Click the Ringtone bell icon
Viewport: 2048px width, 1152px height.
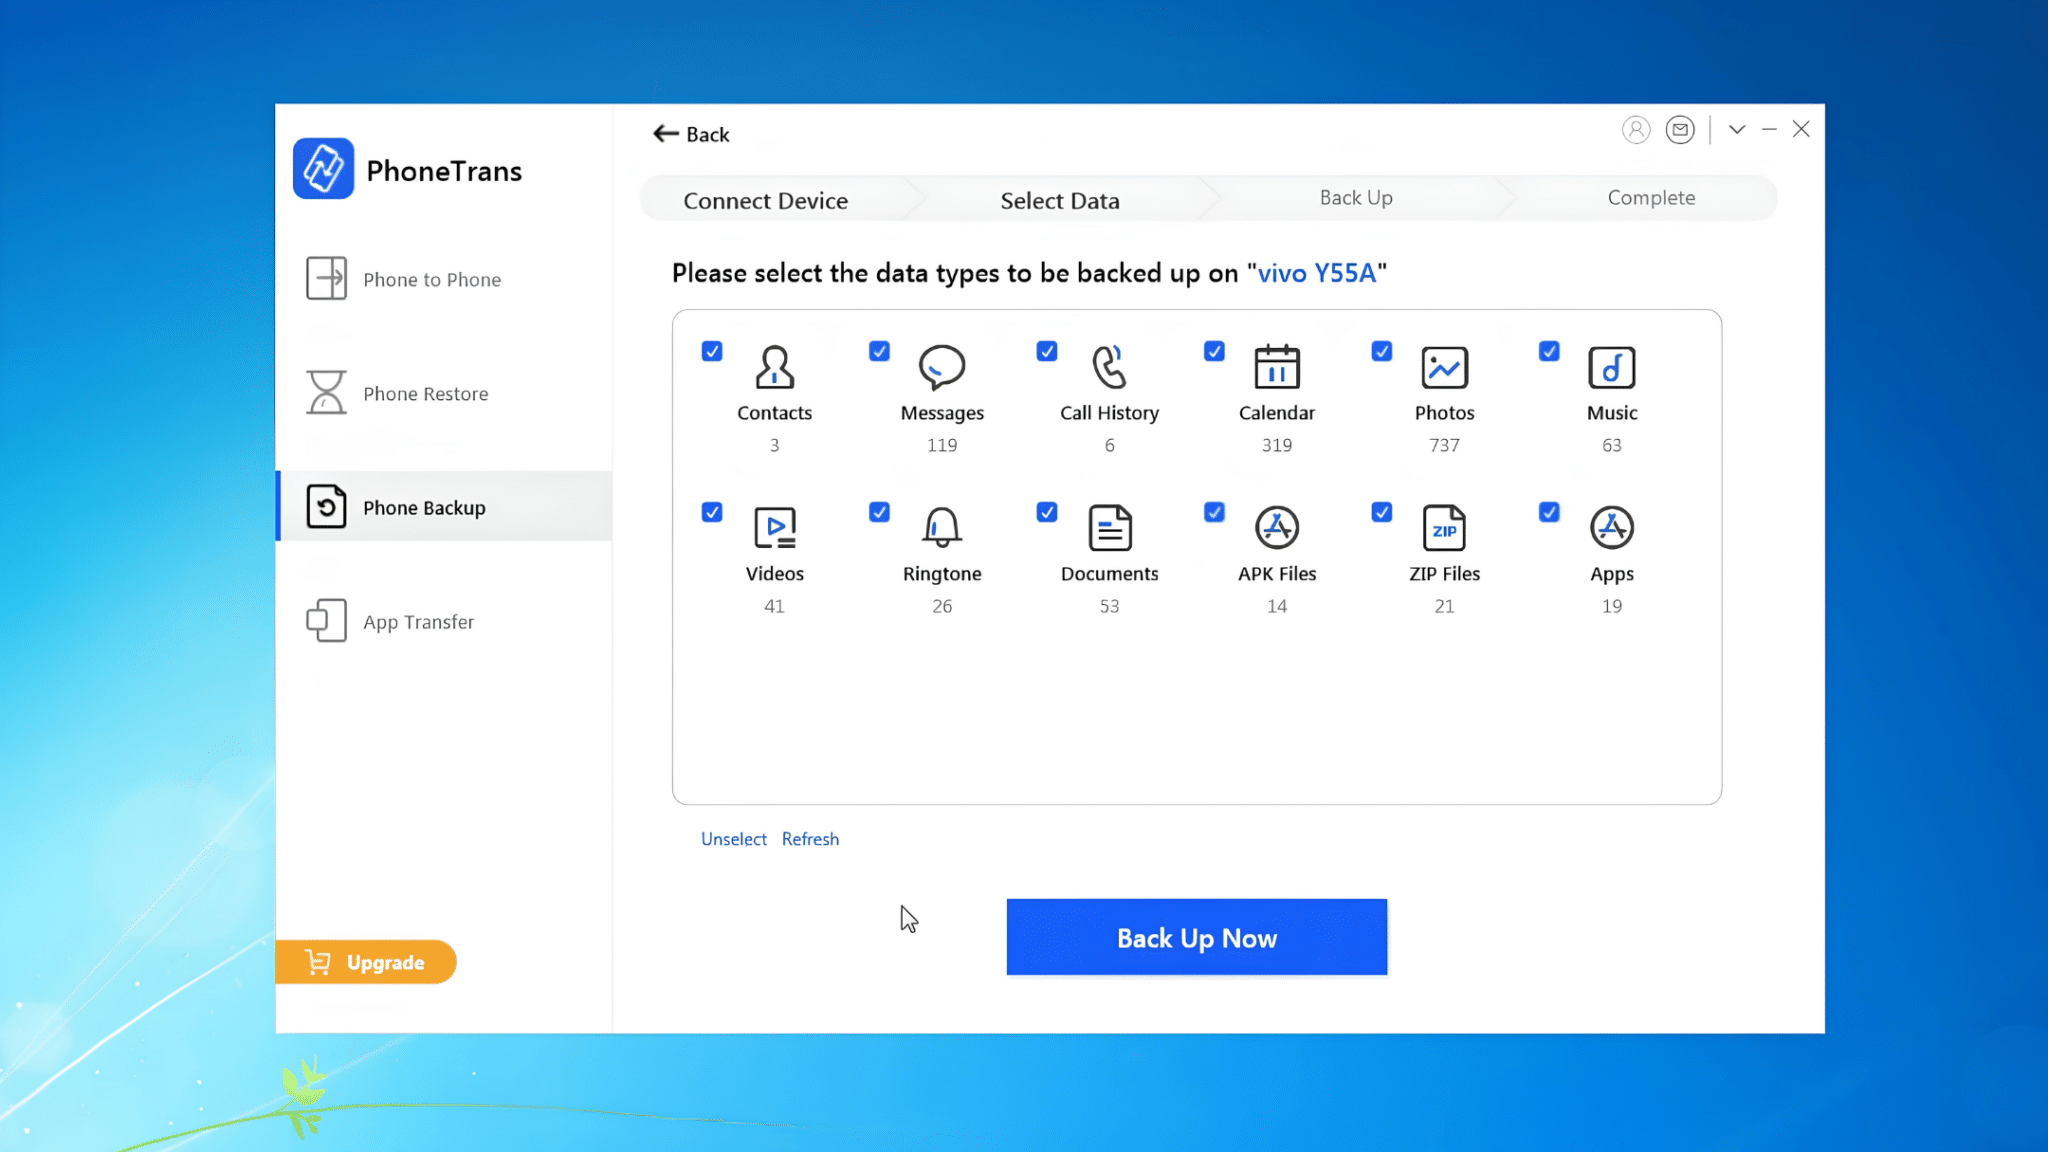[942, 527]
